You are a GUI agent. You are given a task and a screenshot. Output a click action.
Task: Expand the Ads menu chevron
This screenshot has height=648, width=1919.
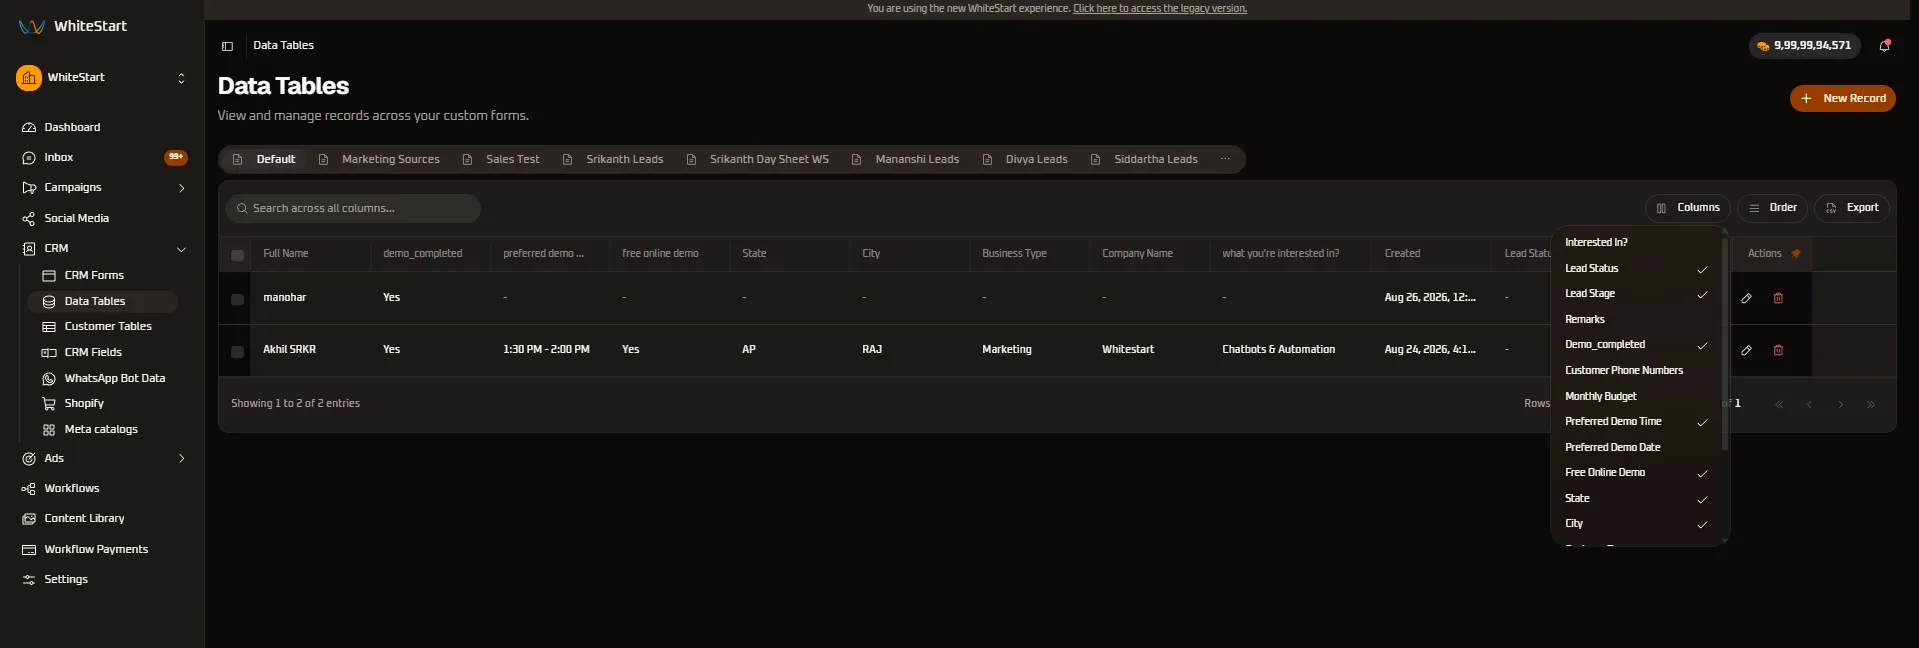[181, 458]
